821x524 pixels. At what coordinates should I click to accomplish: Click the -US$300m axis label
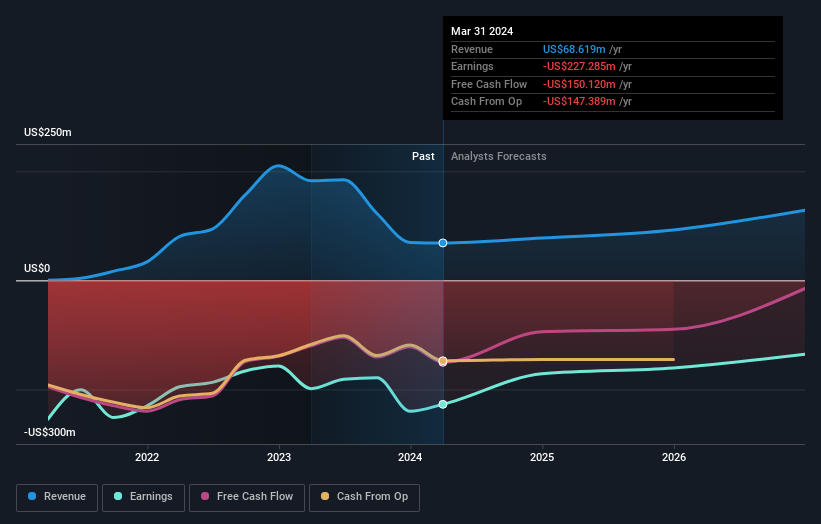pyautogui.click(x=50, y=432)
